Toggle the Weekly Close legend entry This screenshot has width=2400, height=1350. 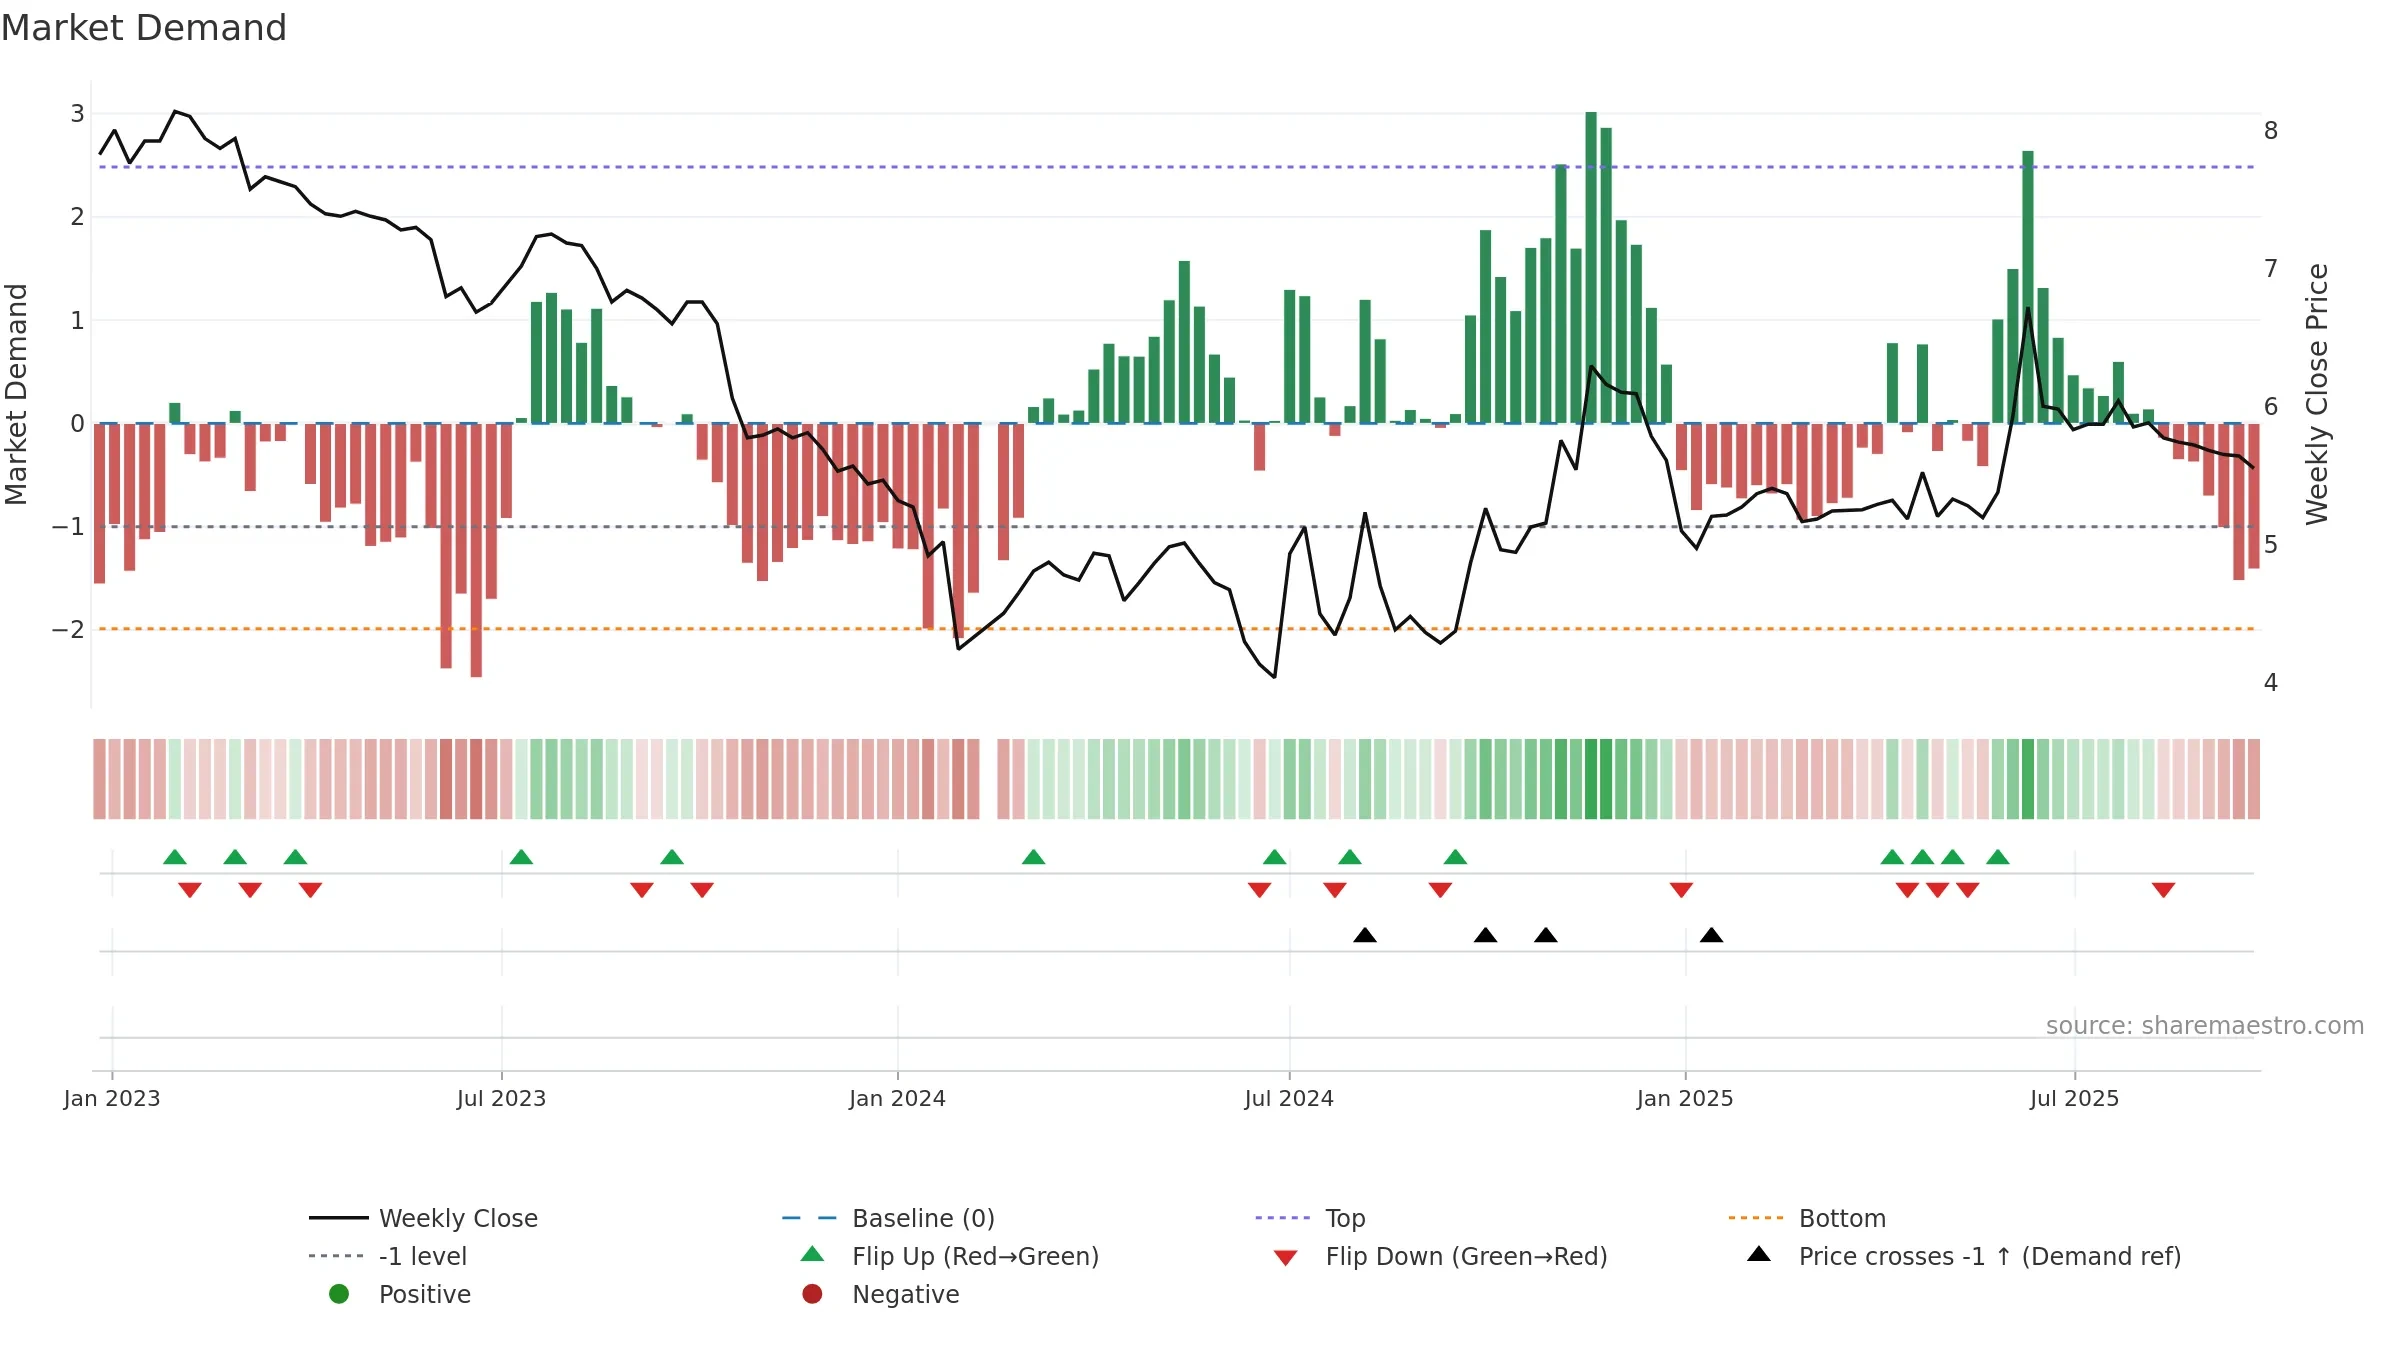coord(423,1218)
